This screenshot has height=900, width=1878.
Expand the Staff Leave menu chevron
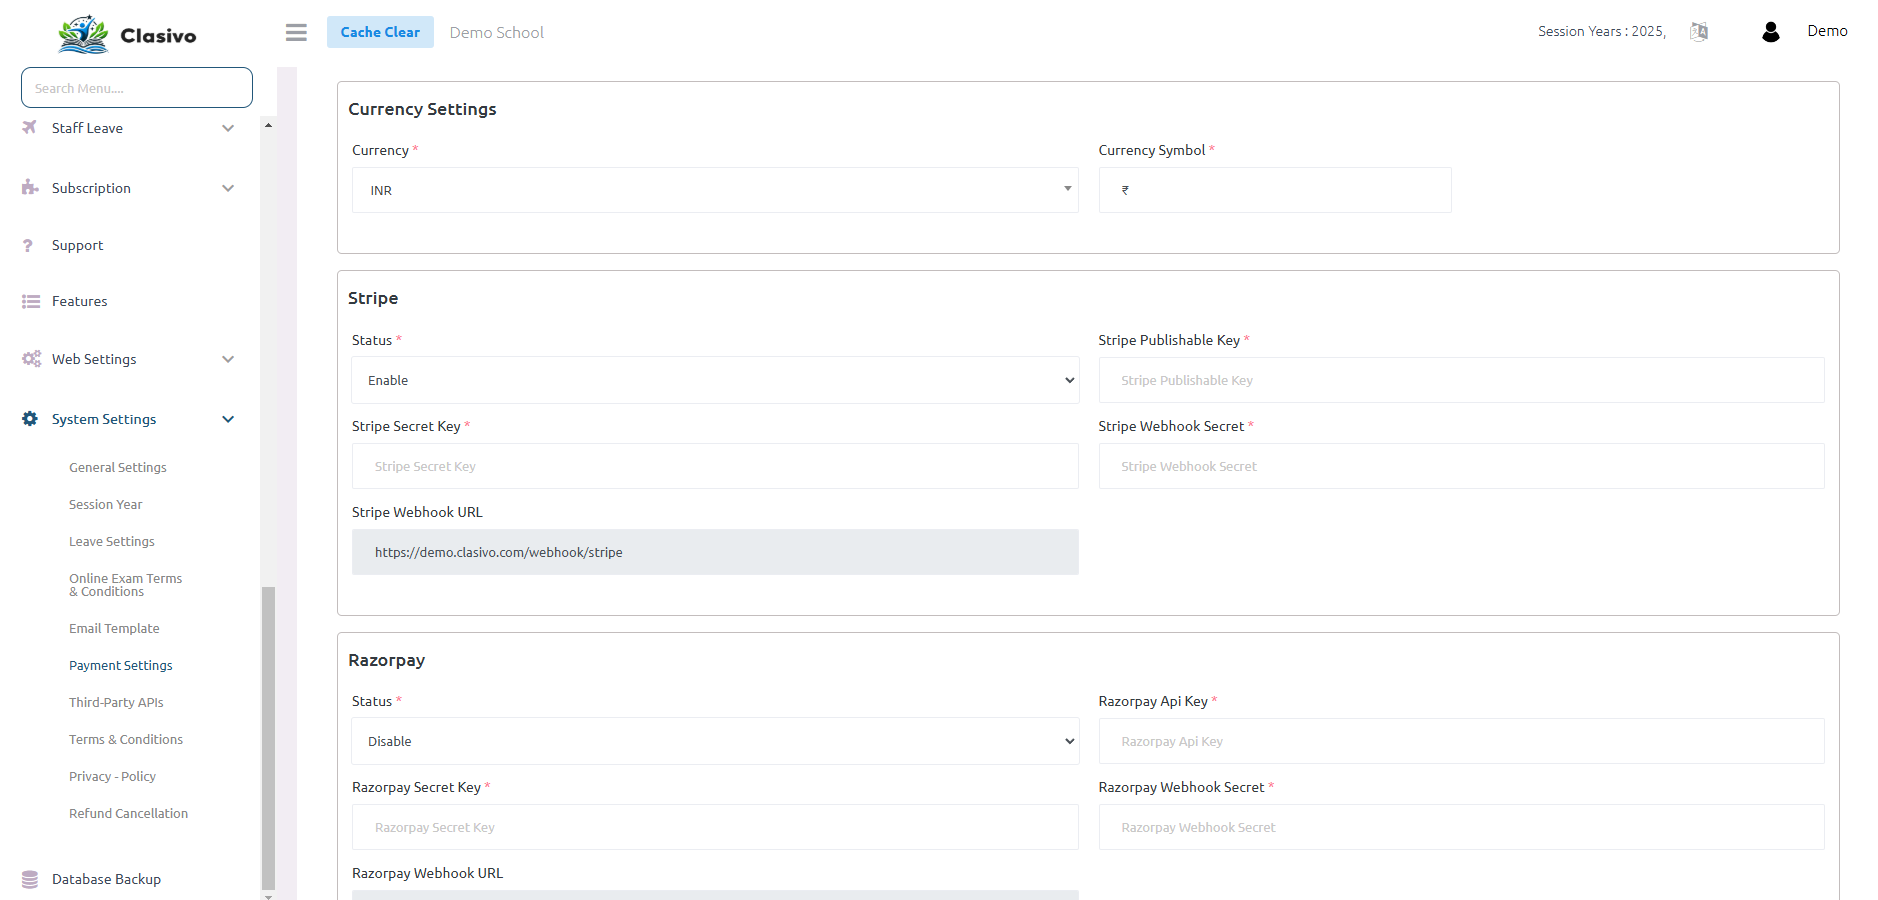coord(228,128)
